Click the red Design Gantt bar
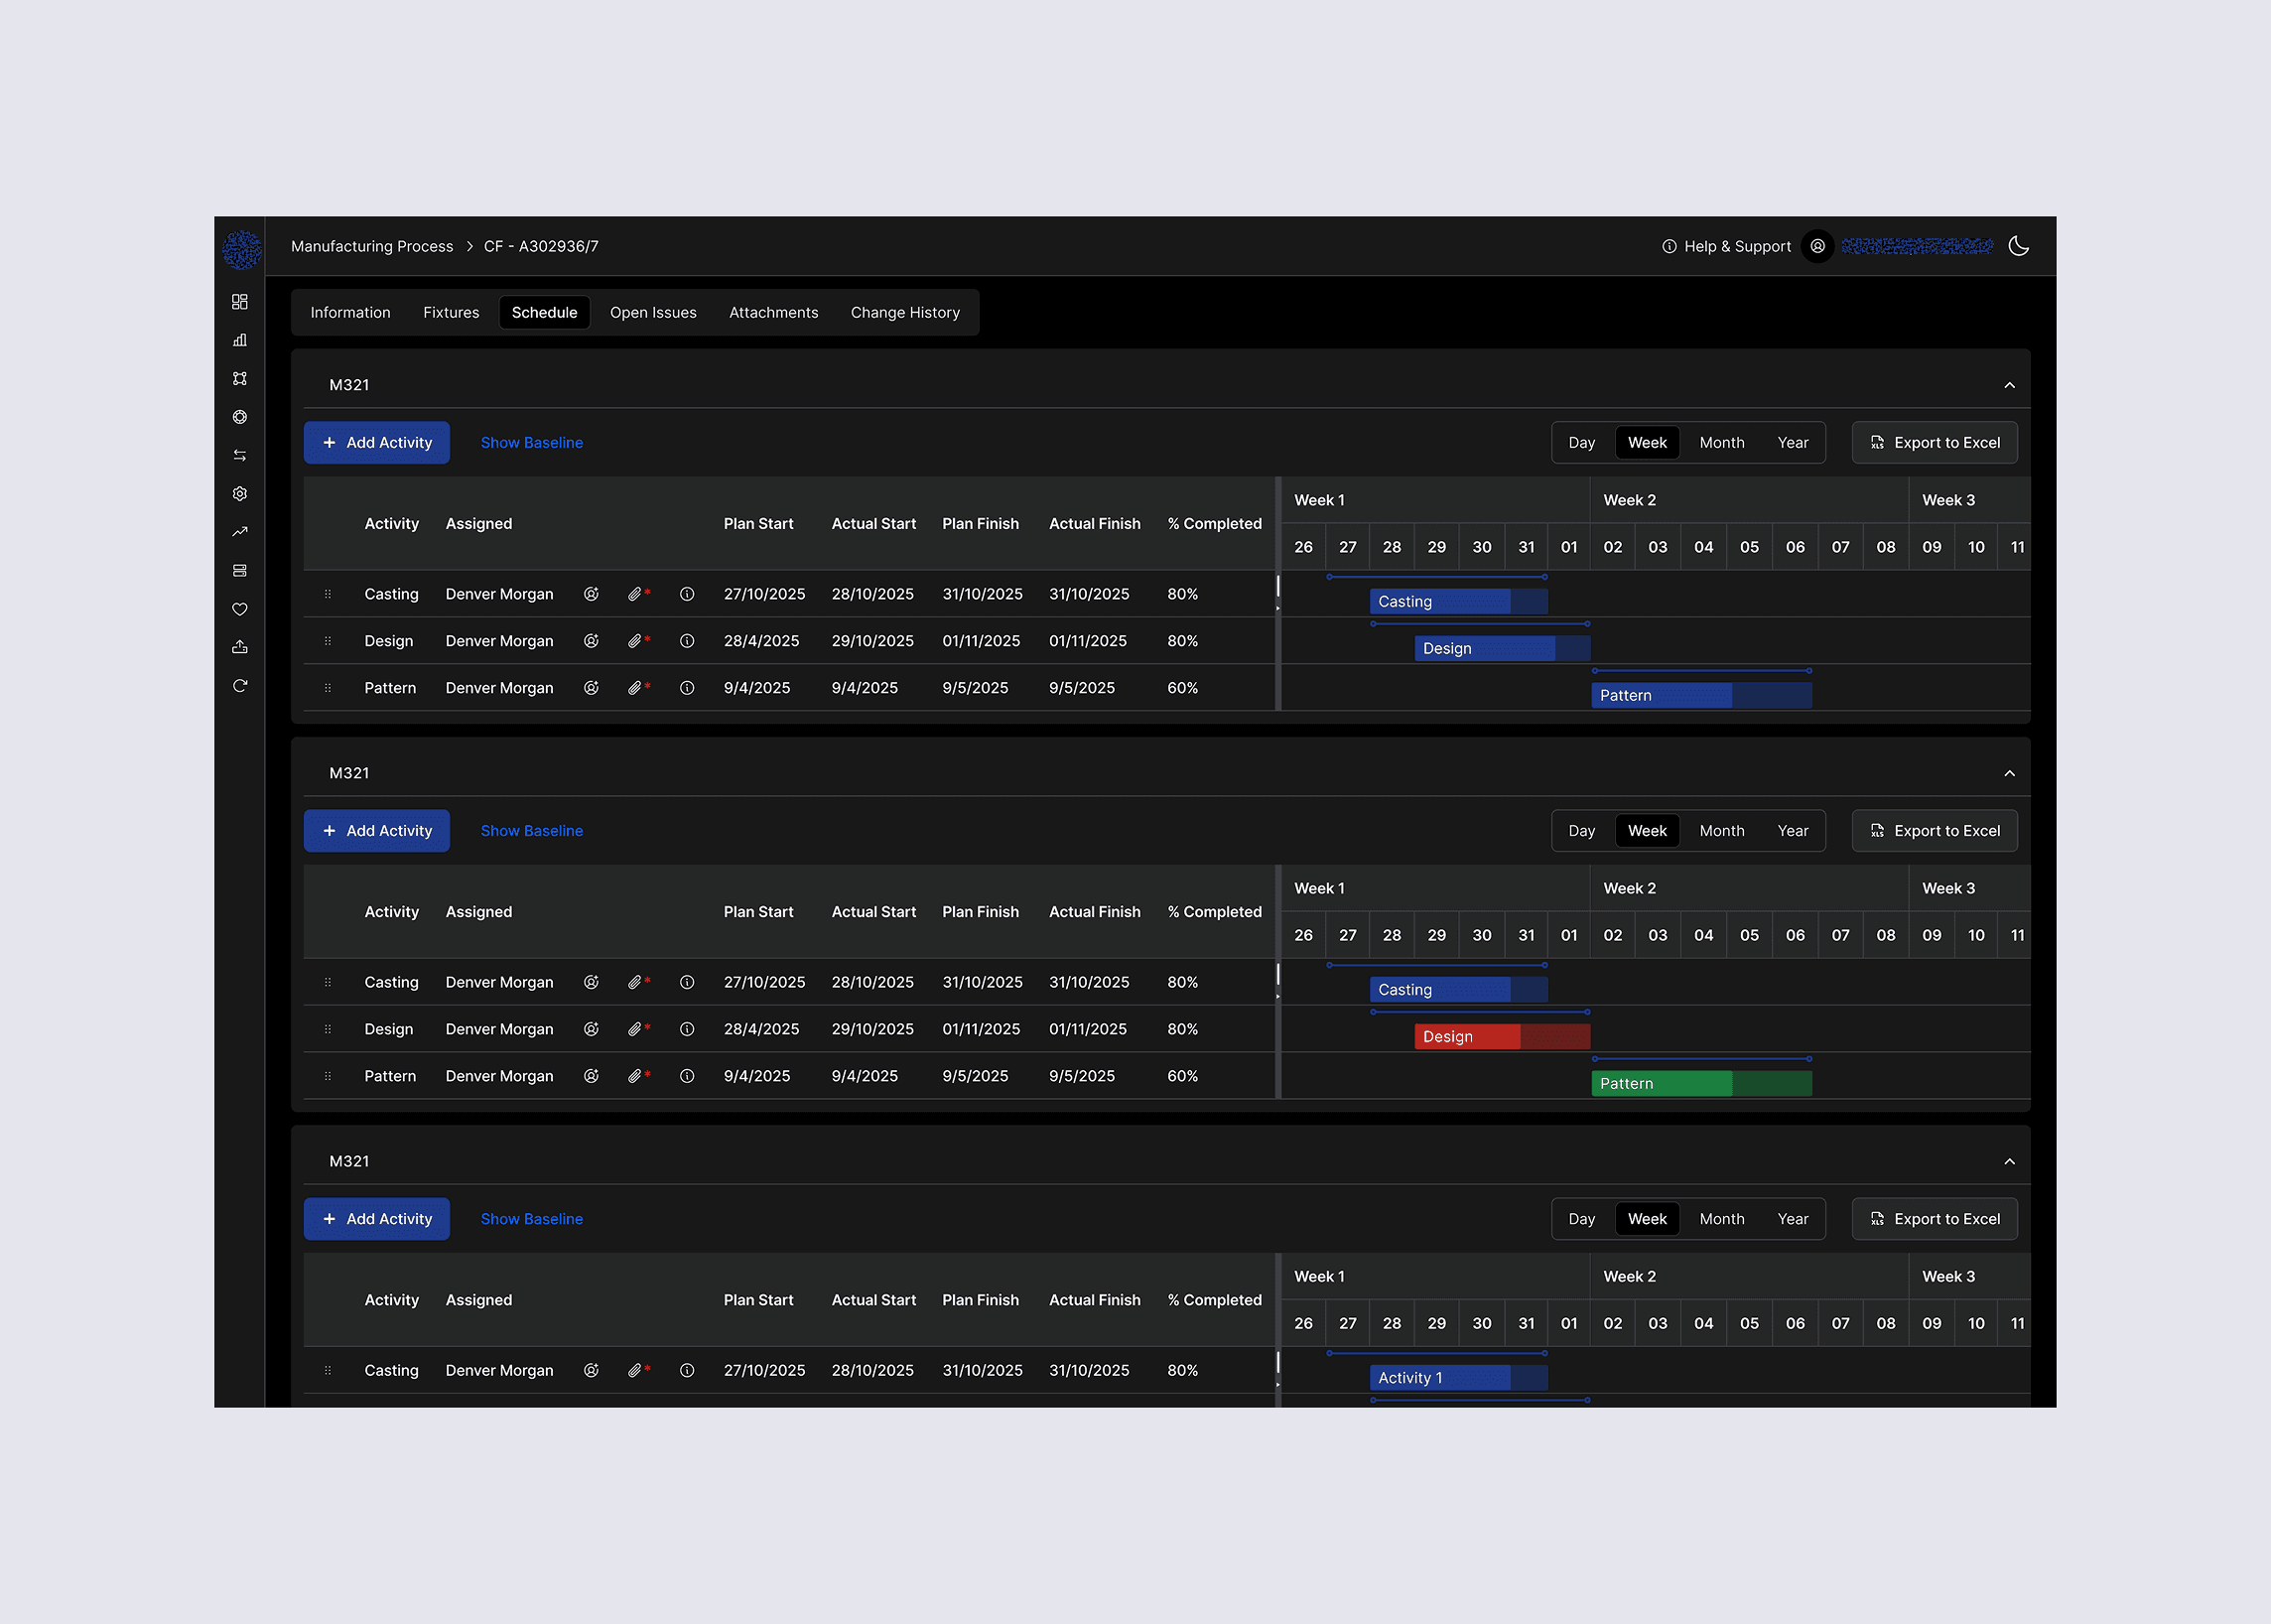 pos(1501,1036)
